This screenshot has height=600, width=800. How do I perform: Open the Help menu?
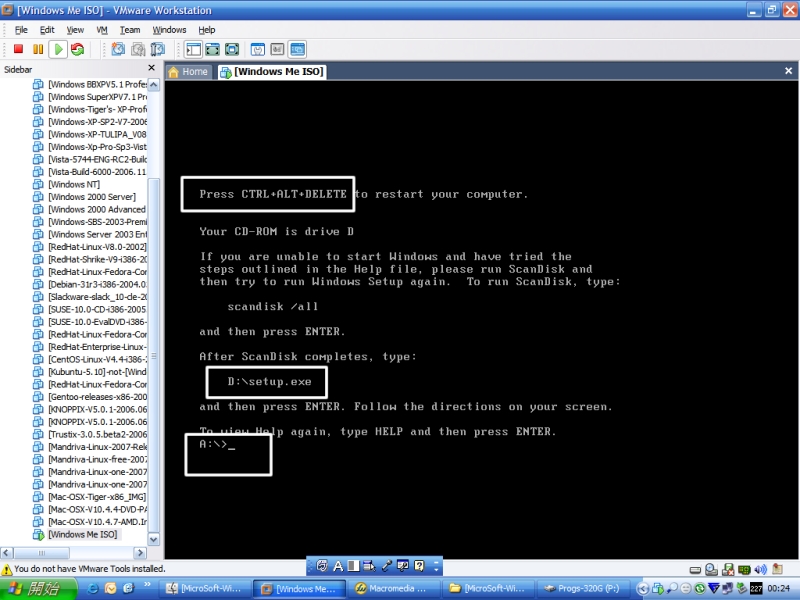tap(207, 30)
